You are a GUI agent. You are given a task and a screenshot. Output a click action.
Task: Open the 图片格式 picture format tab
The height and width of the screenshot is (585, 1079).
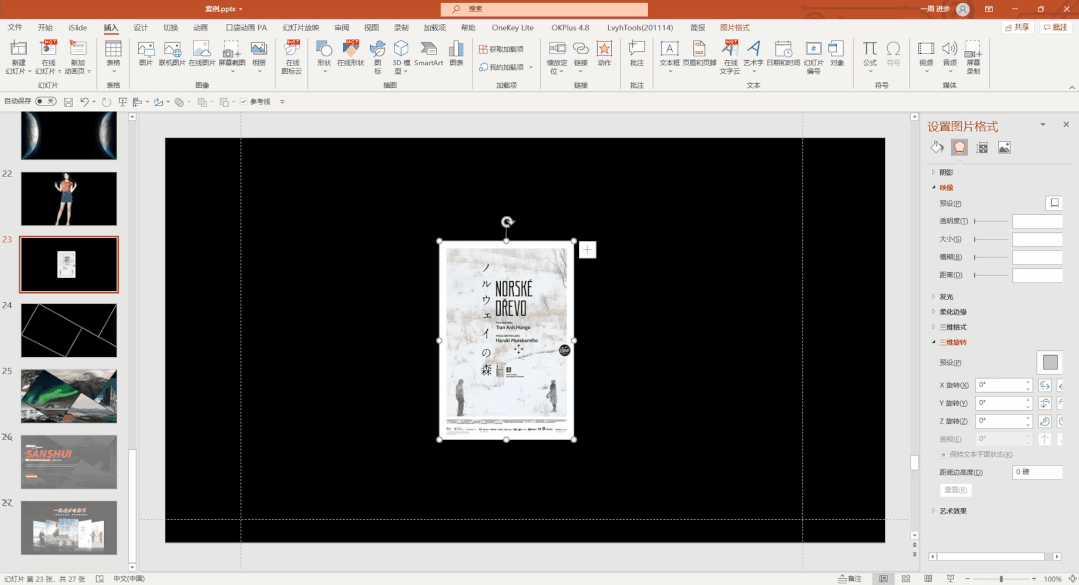734,28
